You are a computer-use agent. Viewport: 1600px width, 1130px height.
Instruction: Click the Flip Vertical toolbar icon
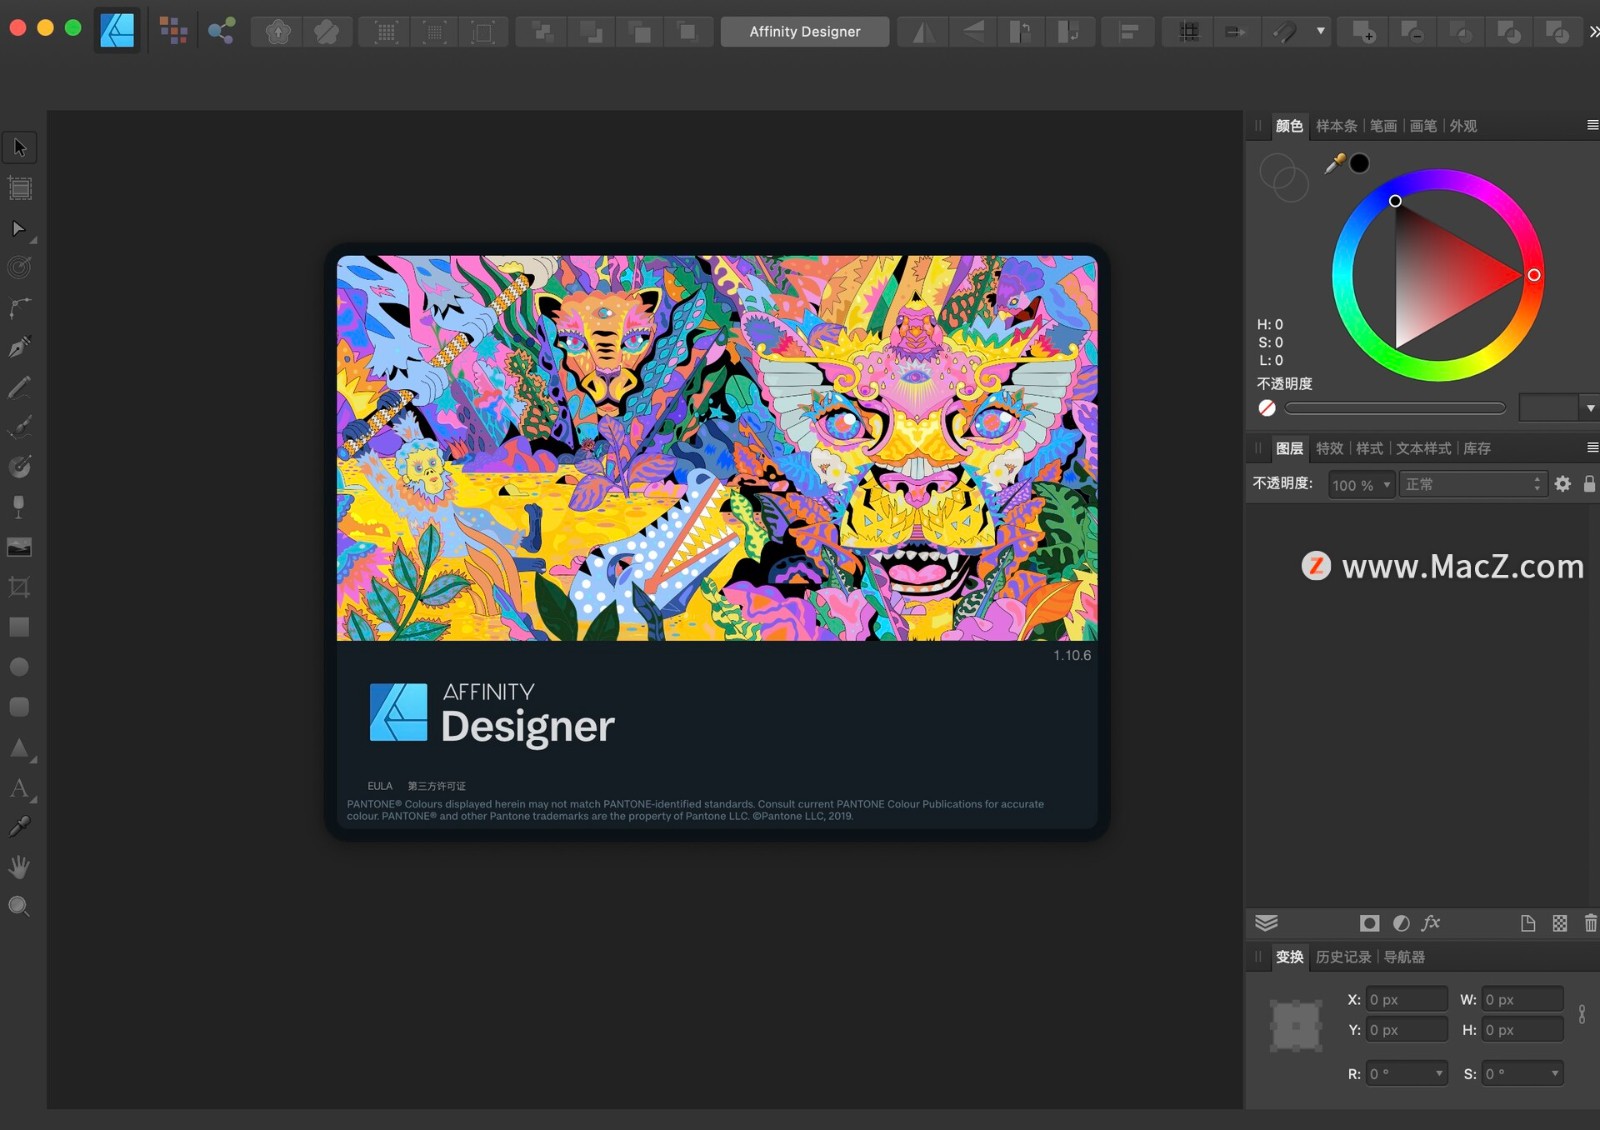pos(972,32)
